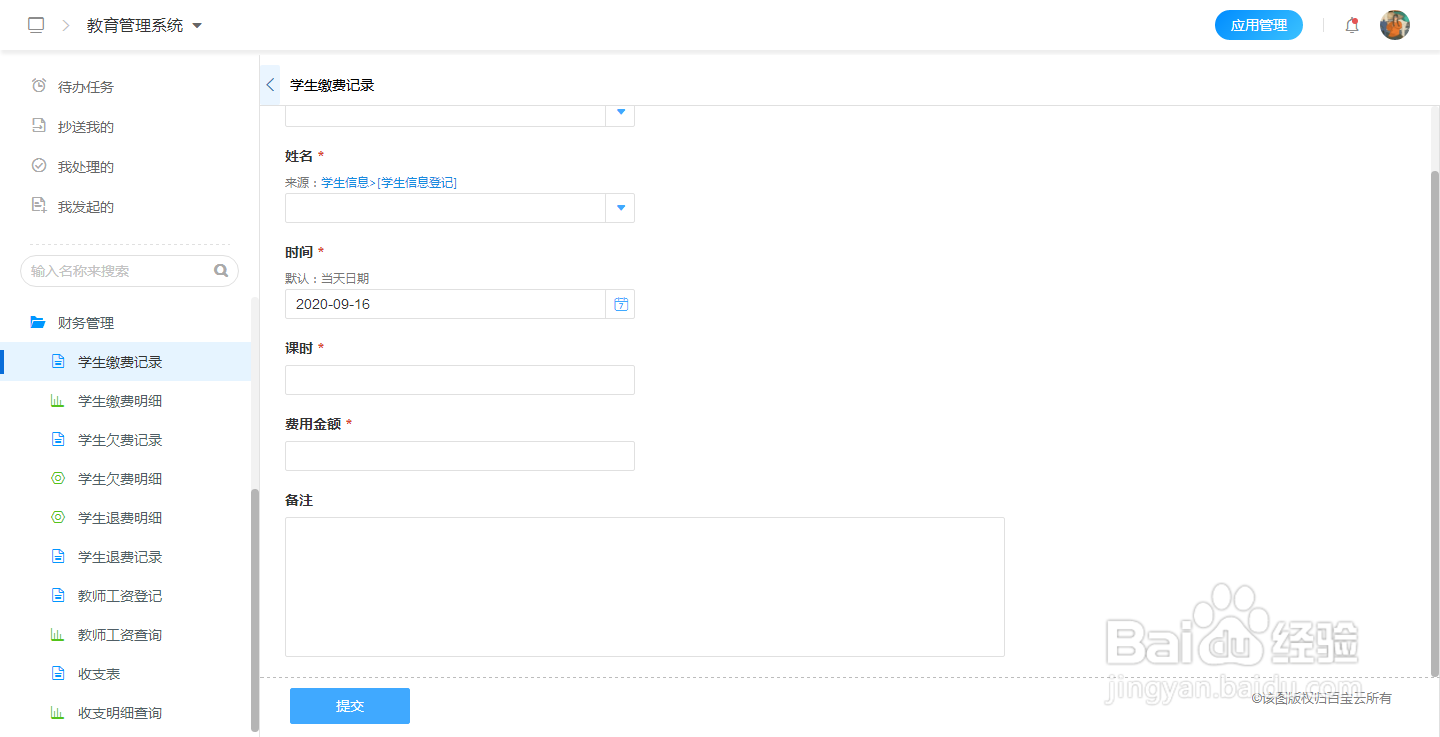Click the search magnifier icon in sidebar
Image resolution: width=1440 pixels, height=737 pixels.
221,270
